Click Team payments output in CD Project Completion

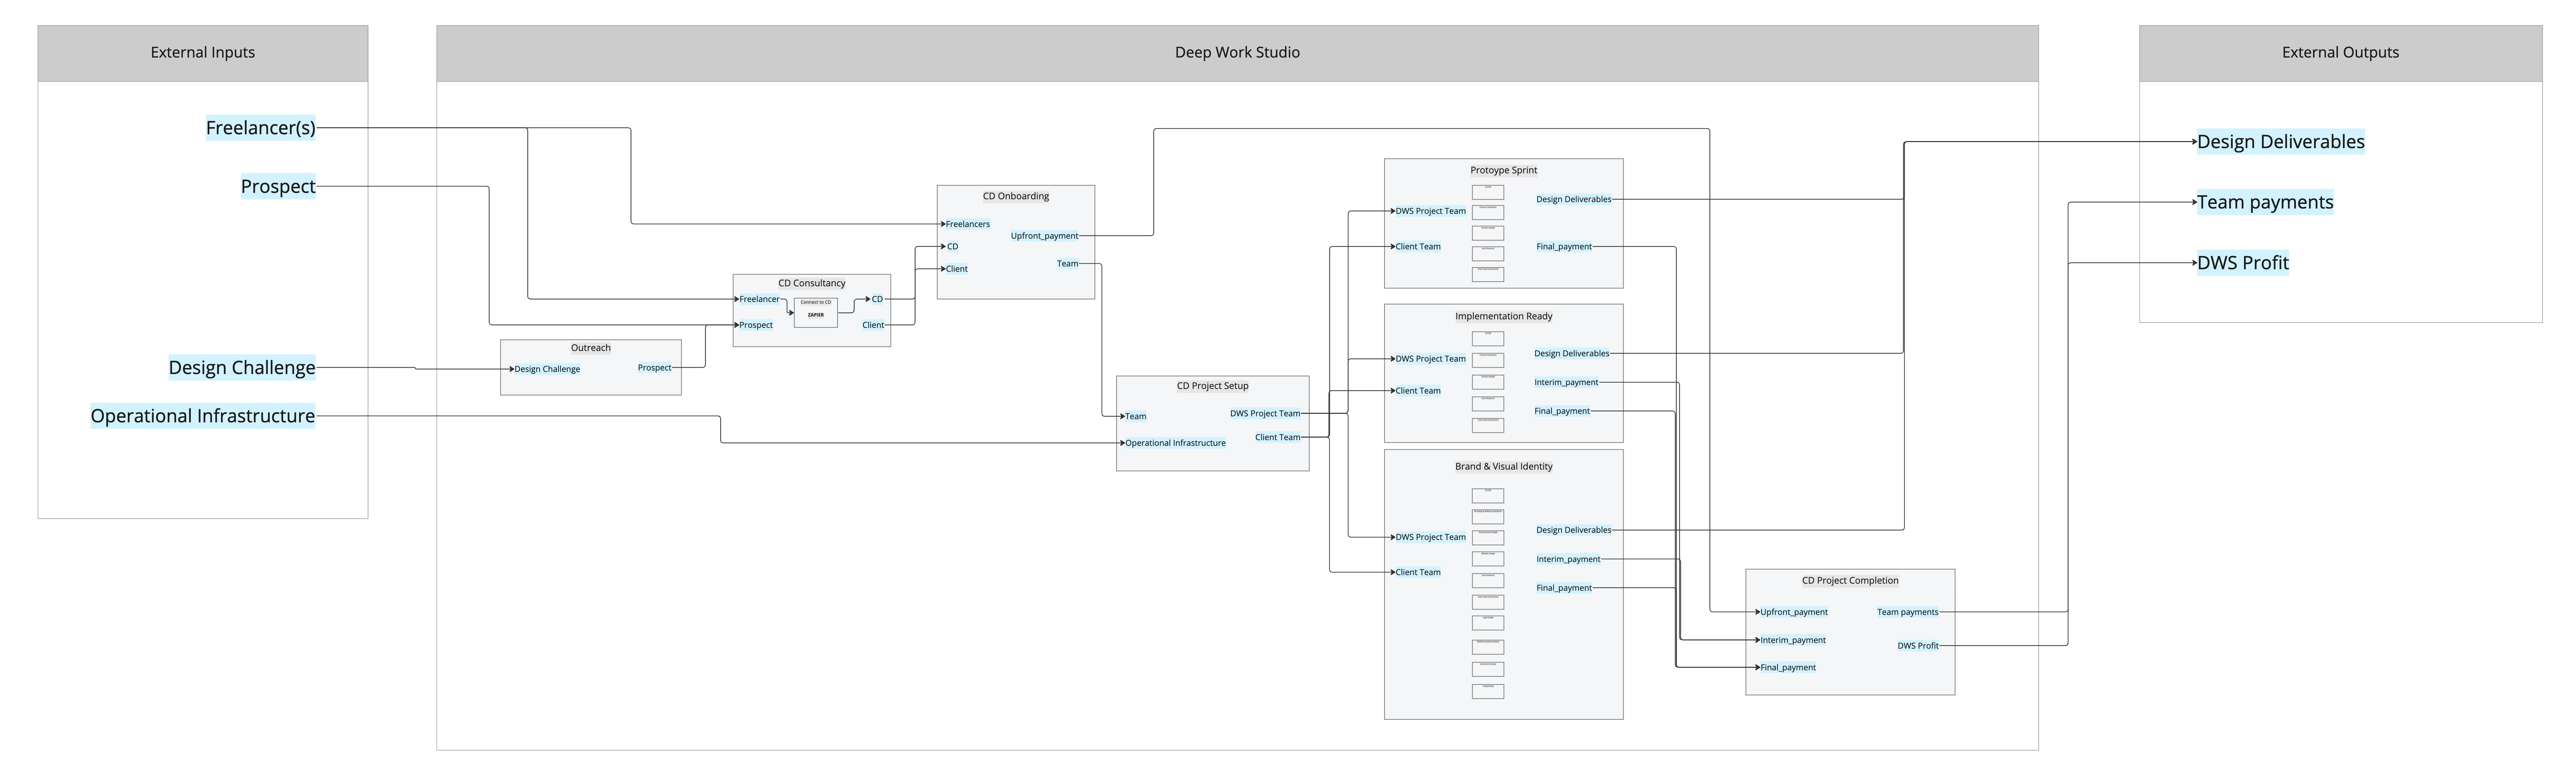coord(1908,612)
